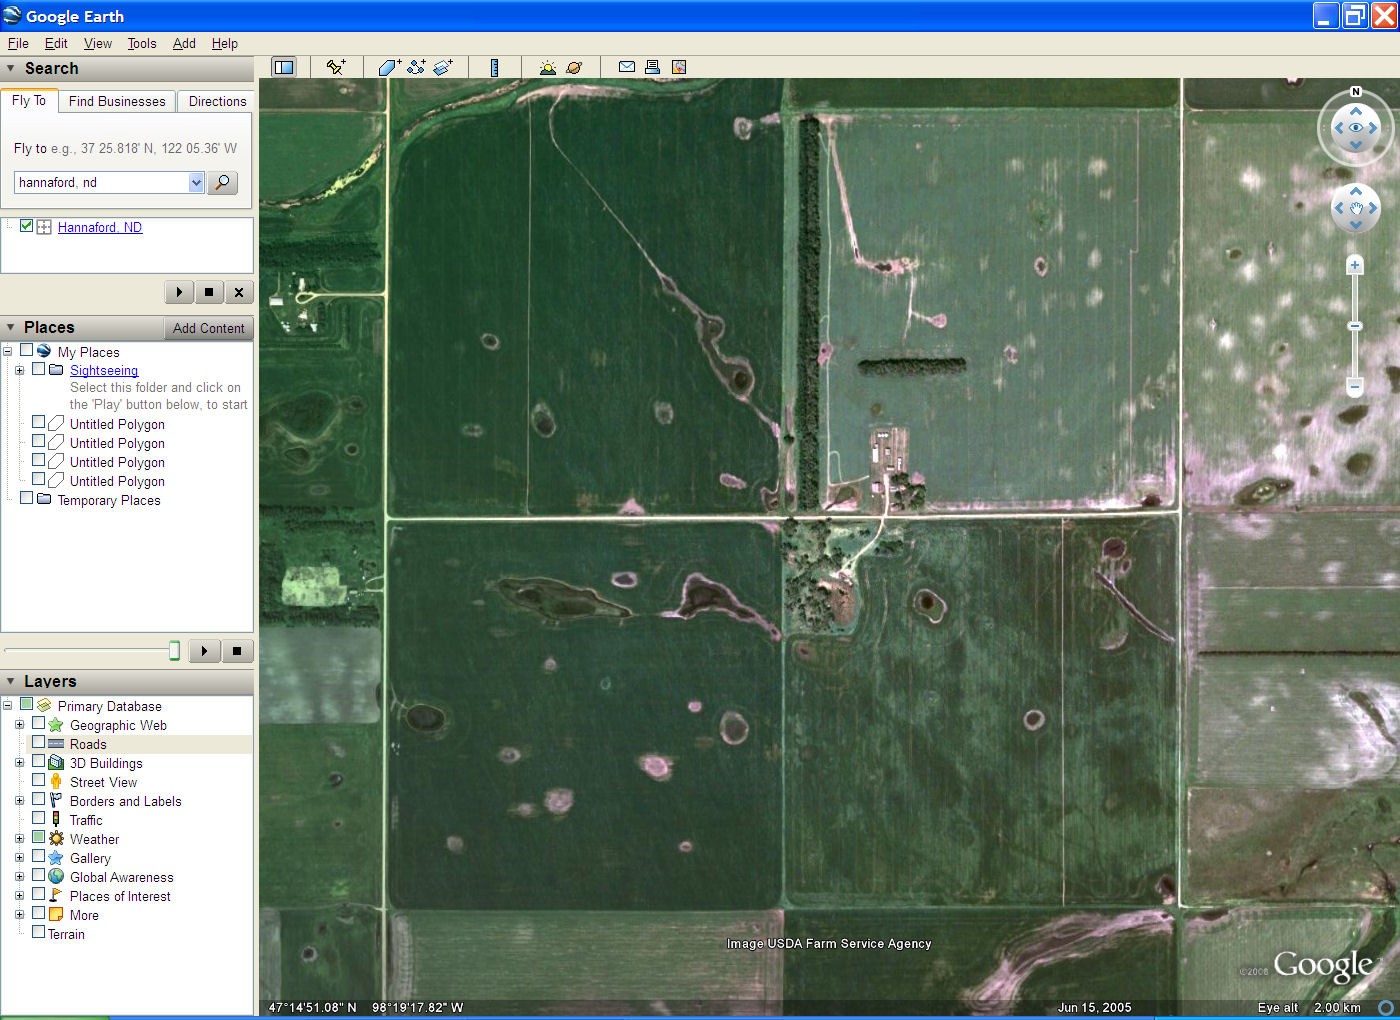Viewport: 1400px width, 1020px height.
Task: Click the north N compass marker
Action: [x=1356, y=92]
